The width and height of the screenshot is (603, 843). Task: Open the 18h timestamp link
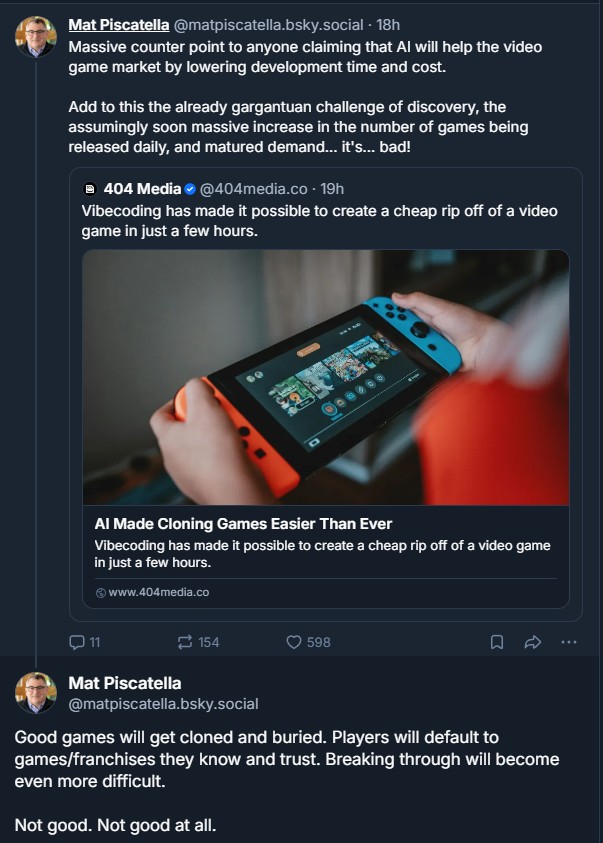tap(388, 25)
